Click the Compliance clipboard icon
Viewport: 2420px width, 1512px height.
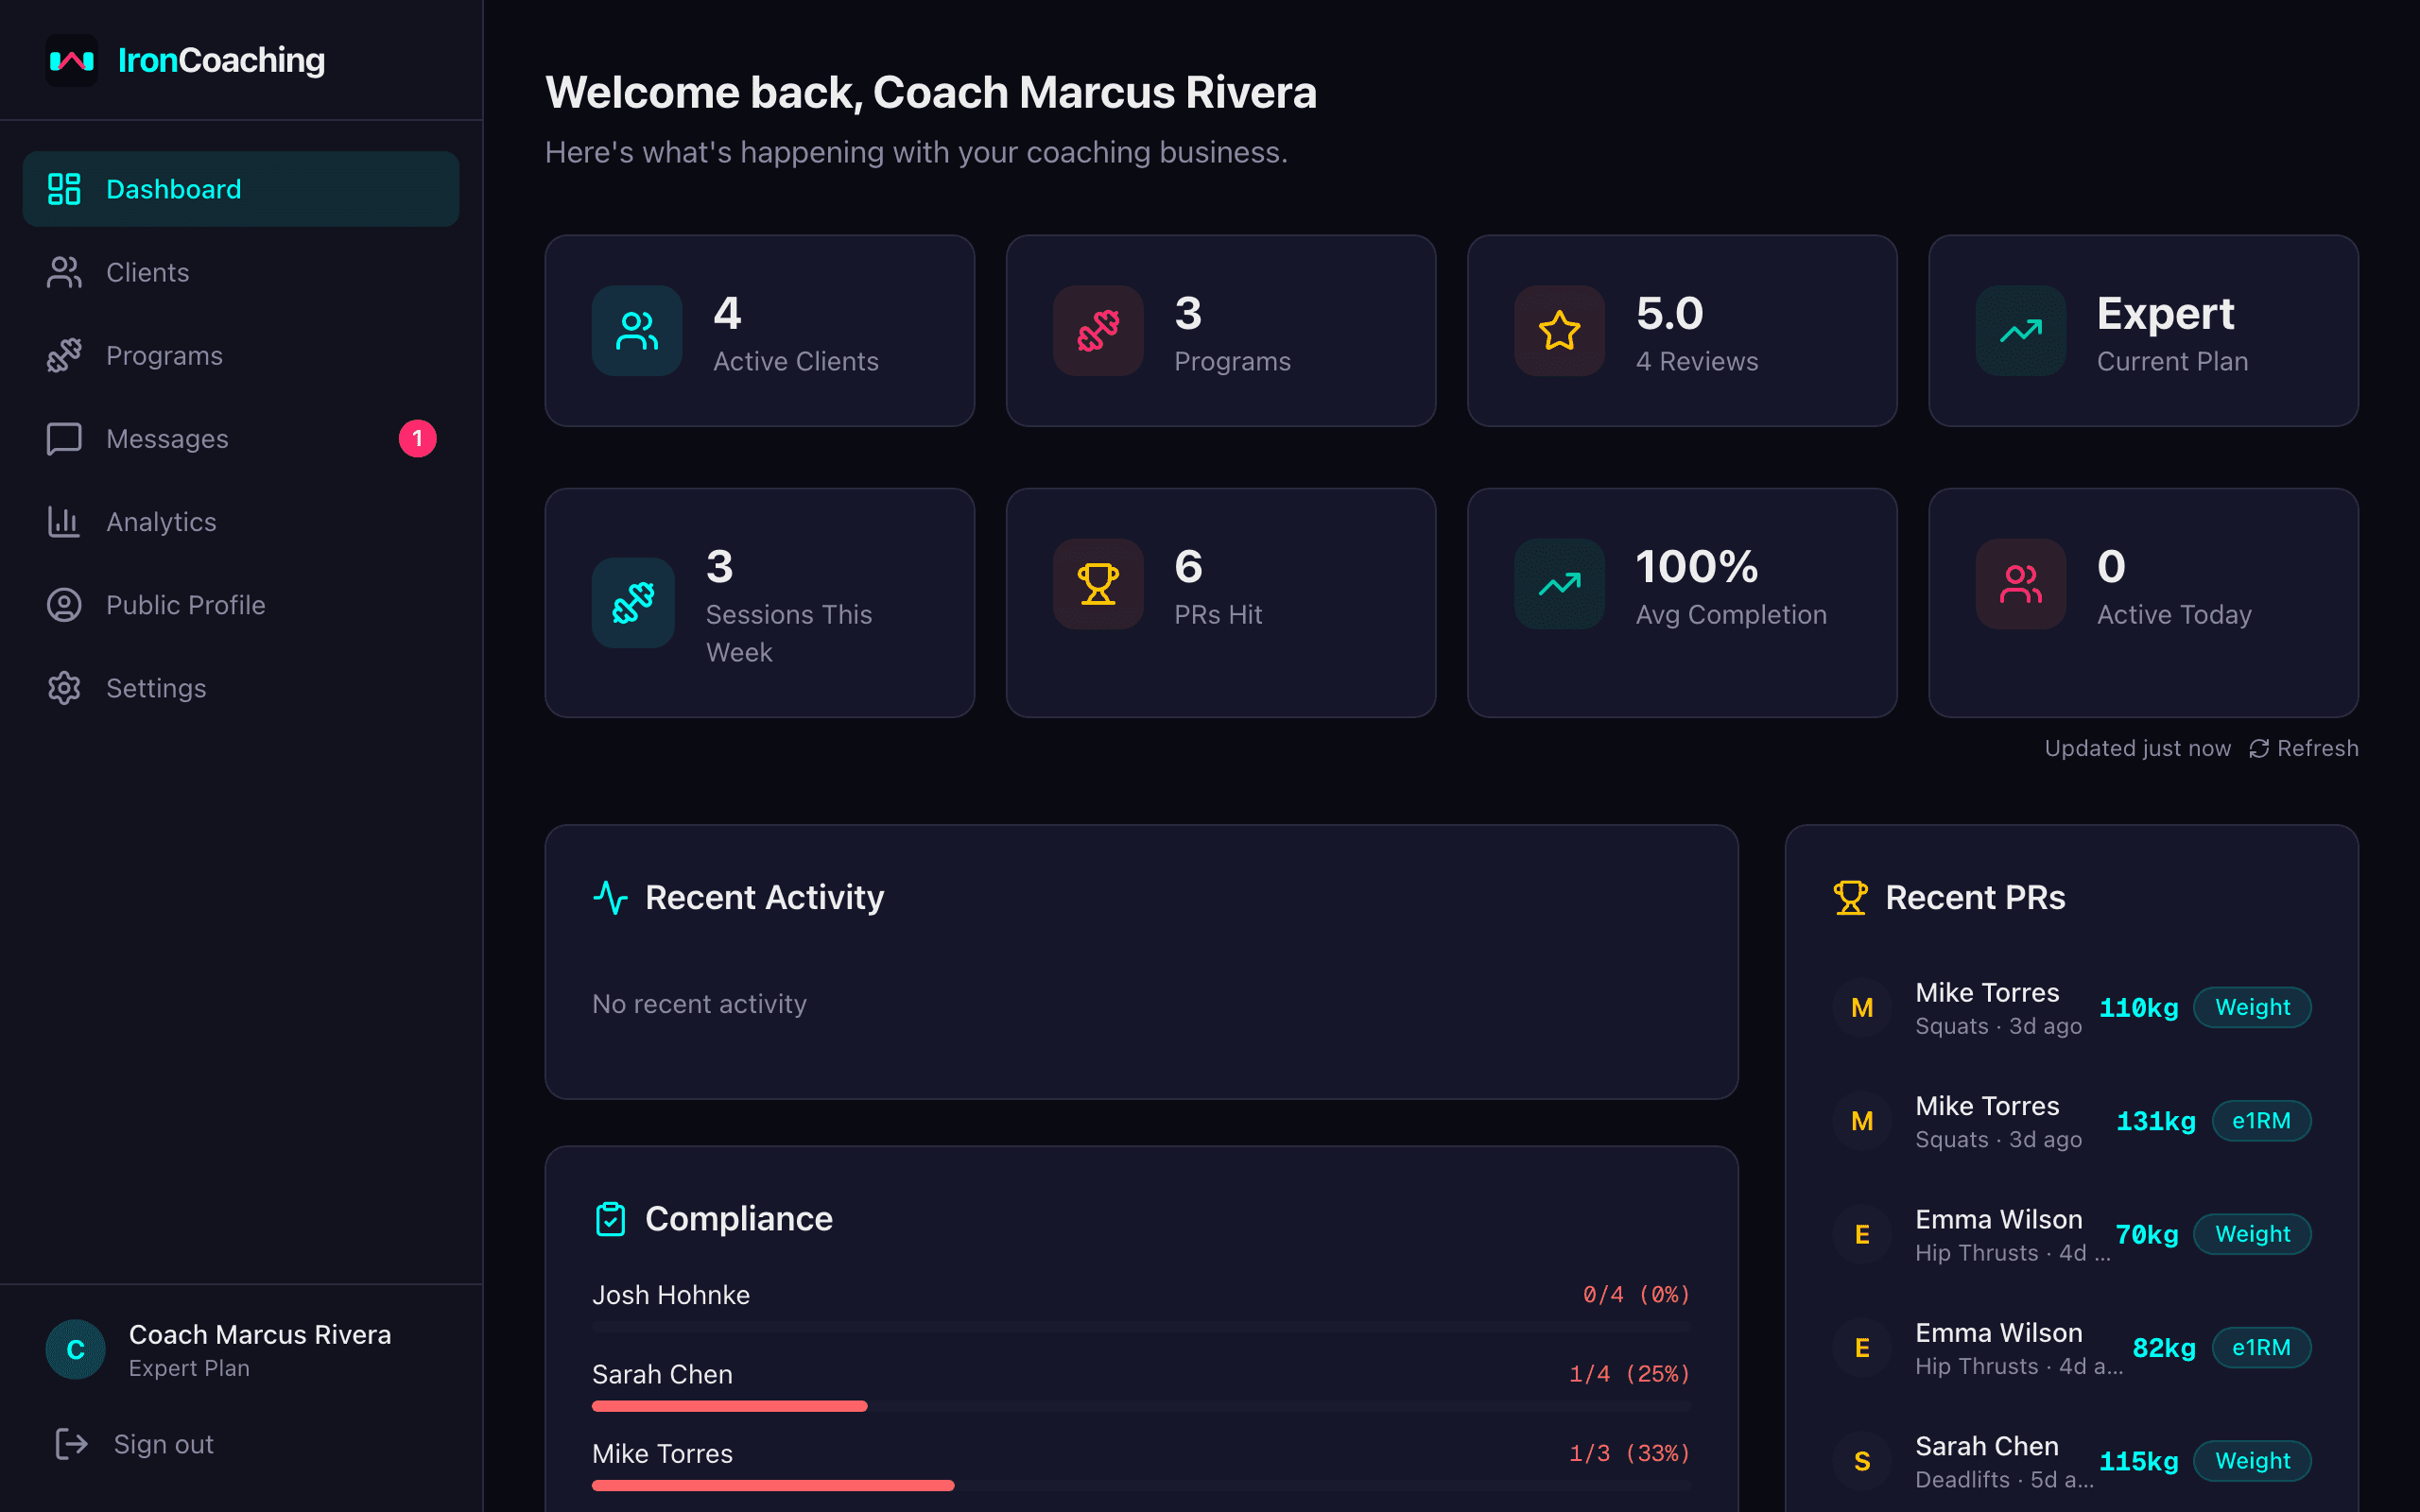611,1218
